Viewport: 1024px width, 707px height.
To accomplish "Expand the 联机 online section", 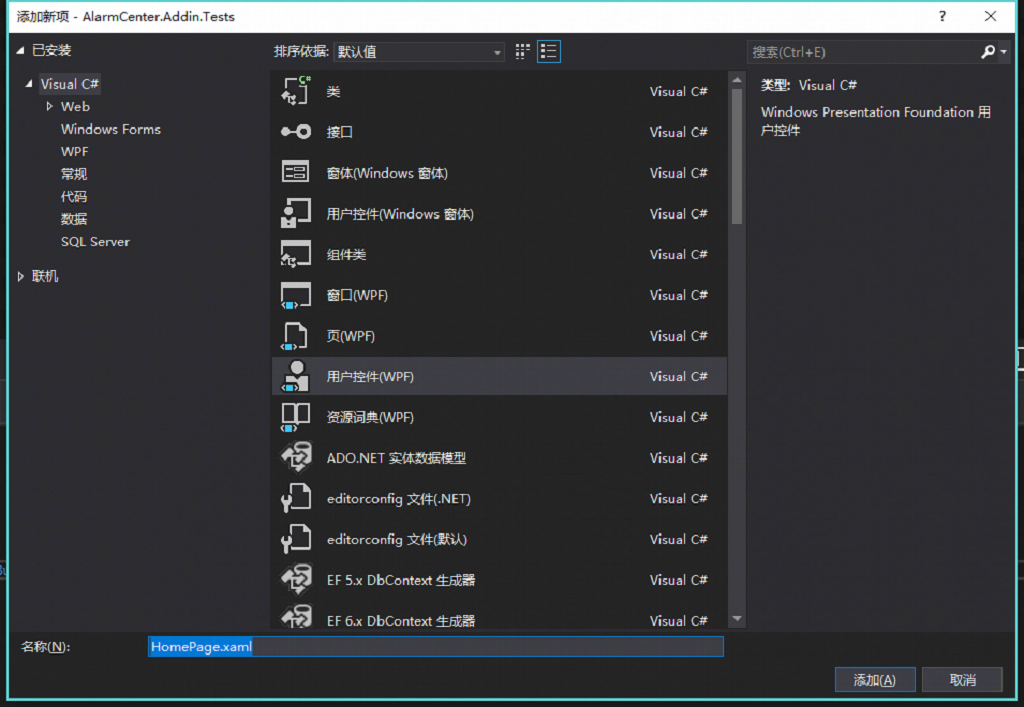I will (21, 276).
